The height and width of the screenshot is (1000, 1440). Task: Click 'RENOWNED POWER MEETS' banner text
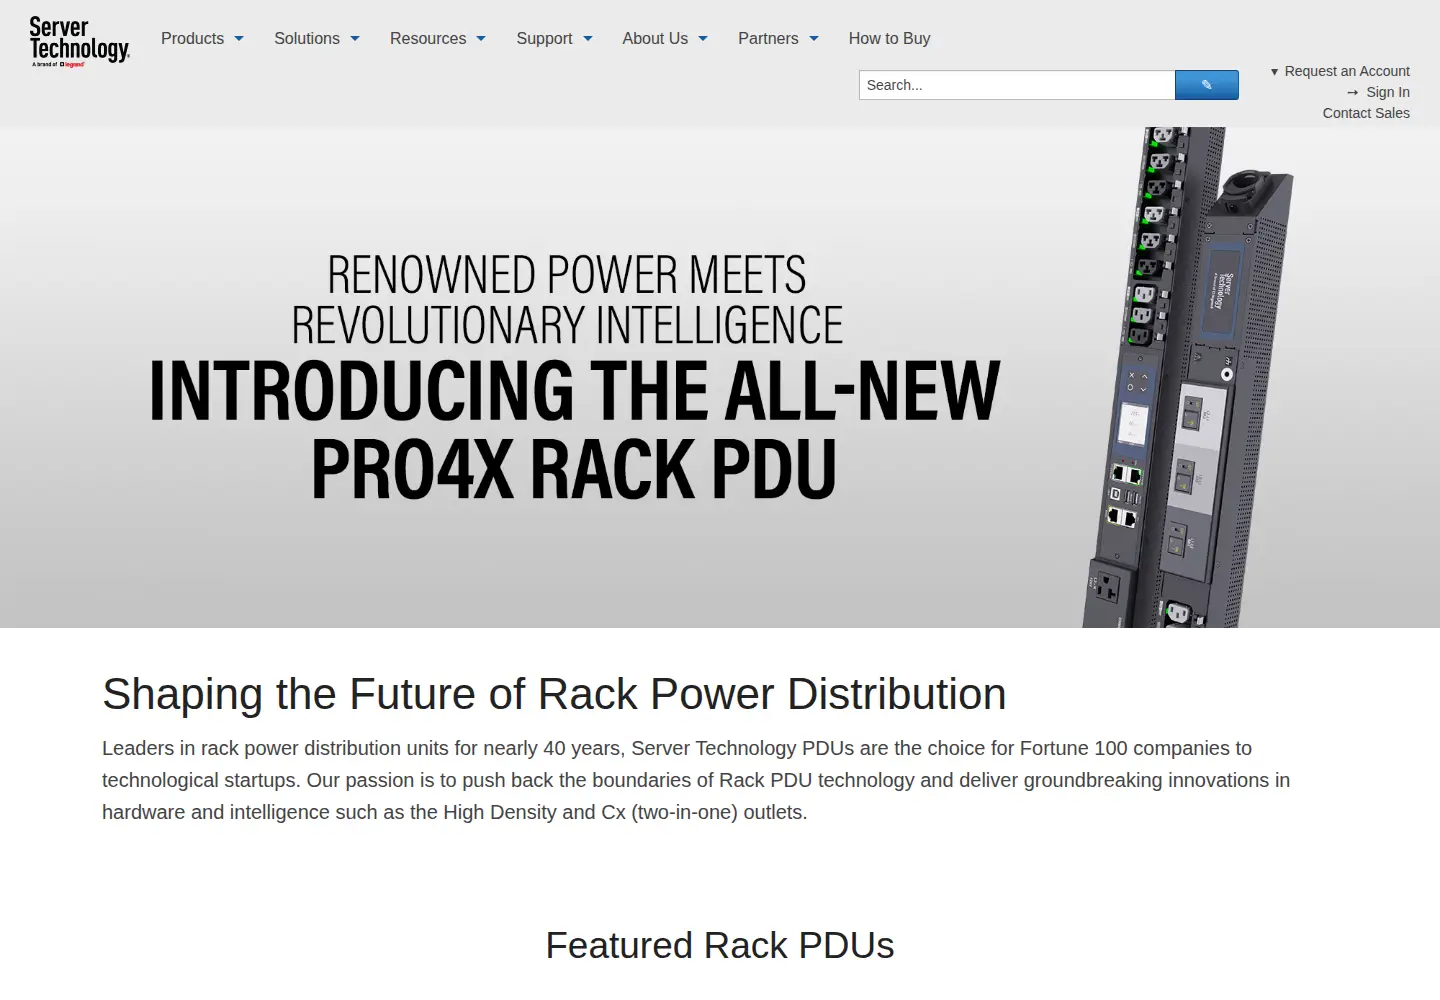pos(567,274)
